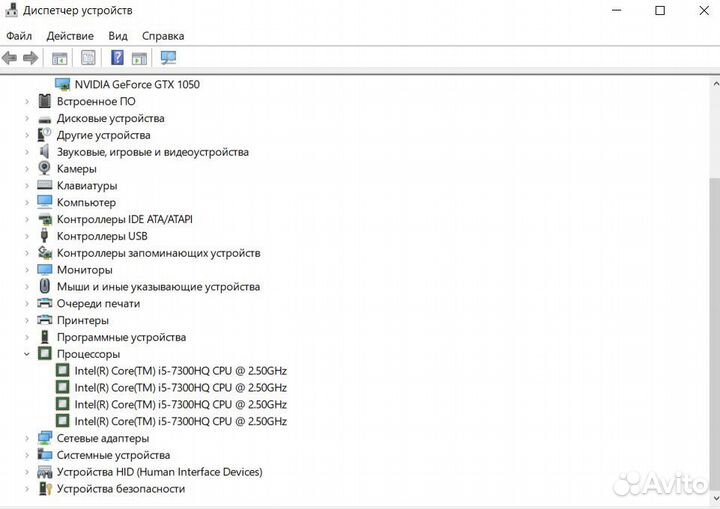Open the Файл menu
720x509 pixels.
[x=19, y=36]
